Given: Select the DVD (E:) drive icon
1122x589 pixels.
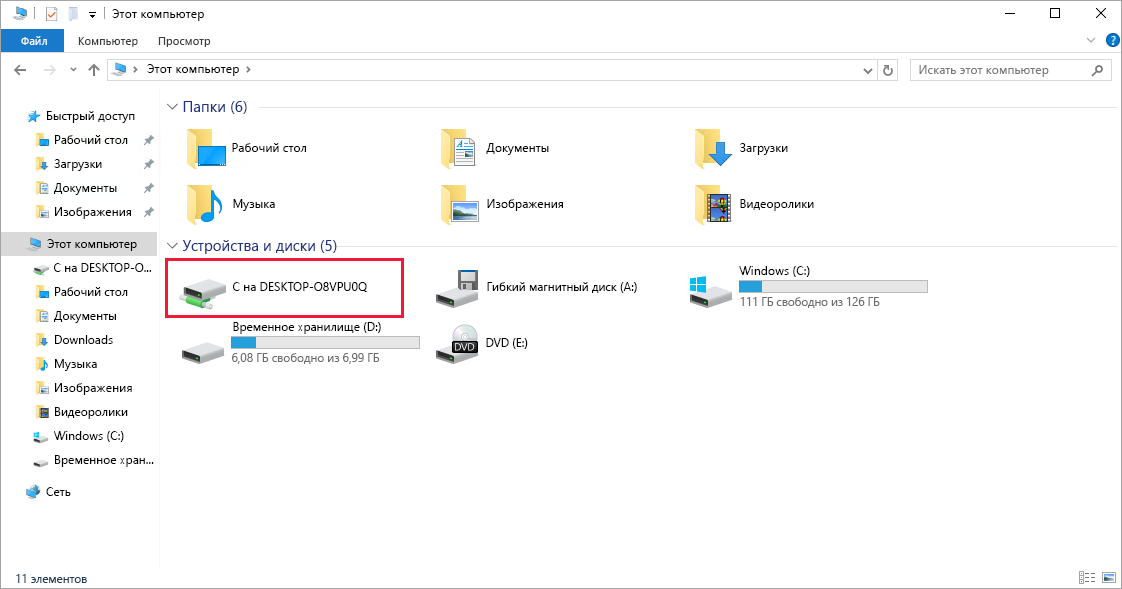Looking at the screenshot, I should click(457, 344).
